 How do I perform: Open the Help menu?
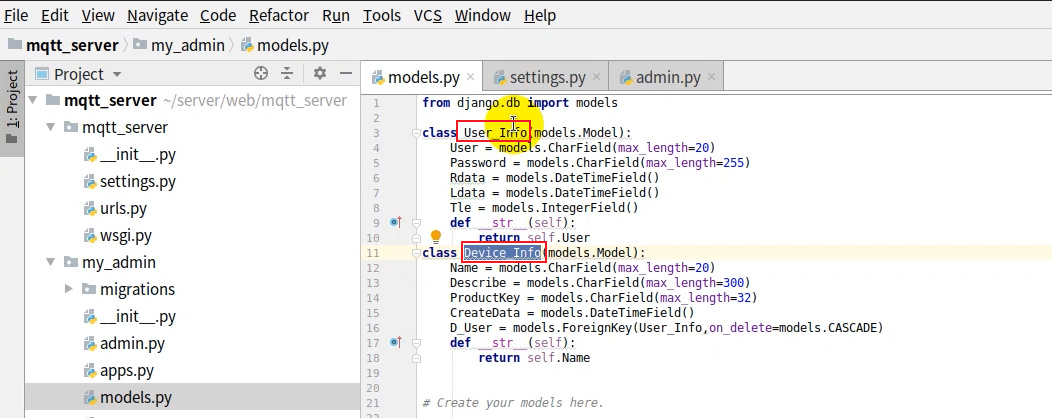[x=540, y=15]
